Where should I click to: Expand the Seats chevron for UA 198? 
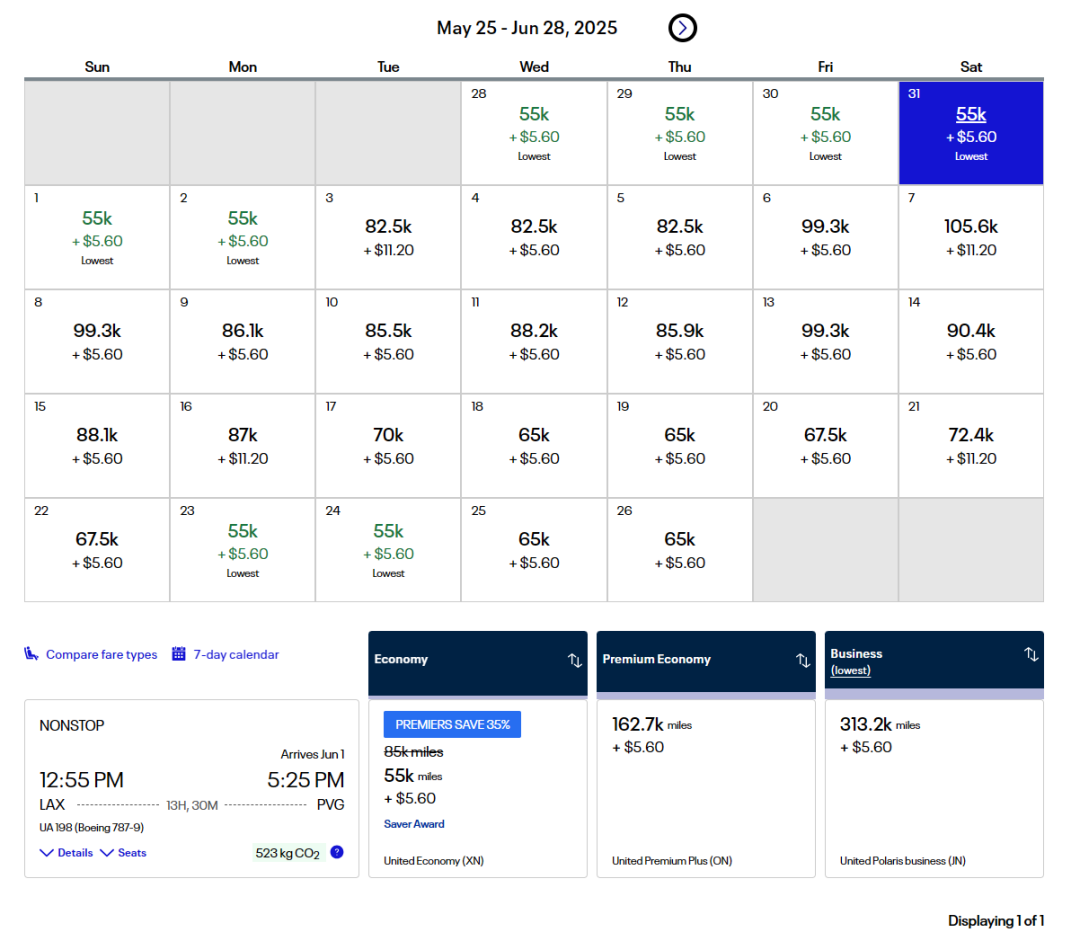tap(107, 853)
